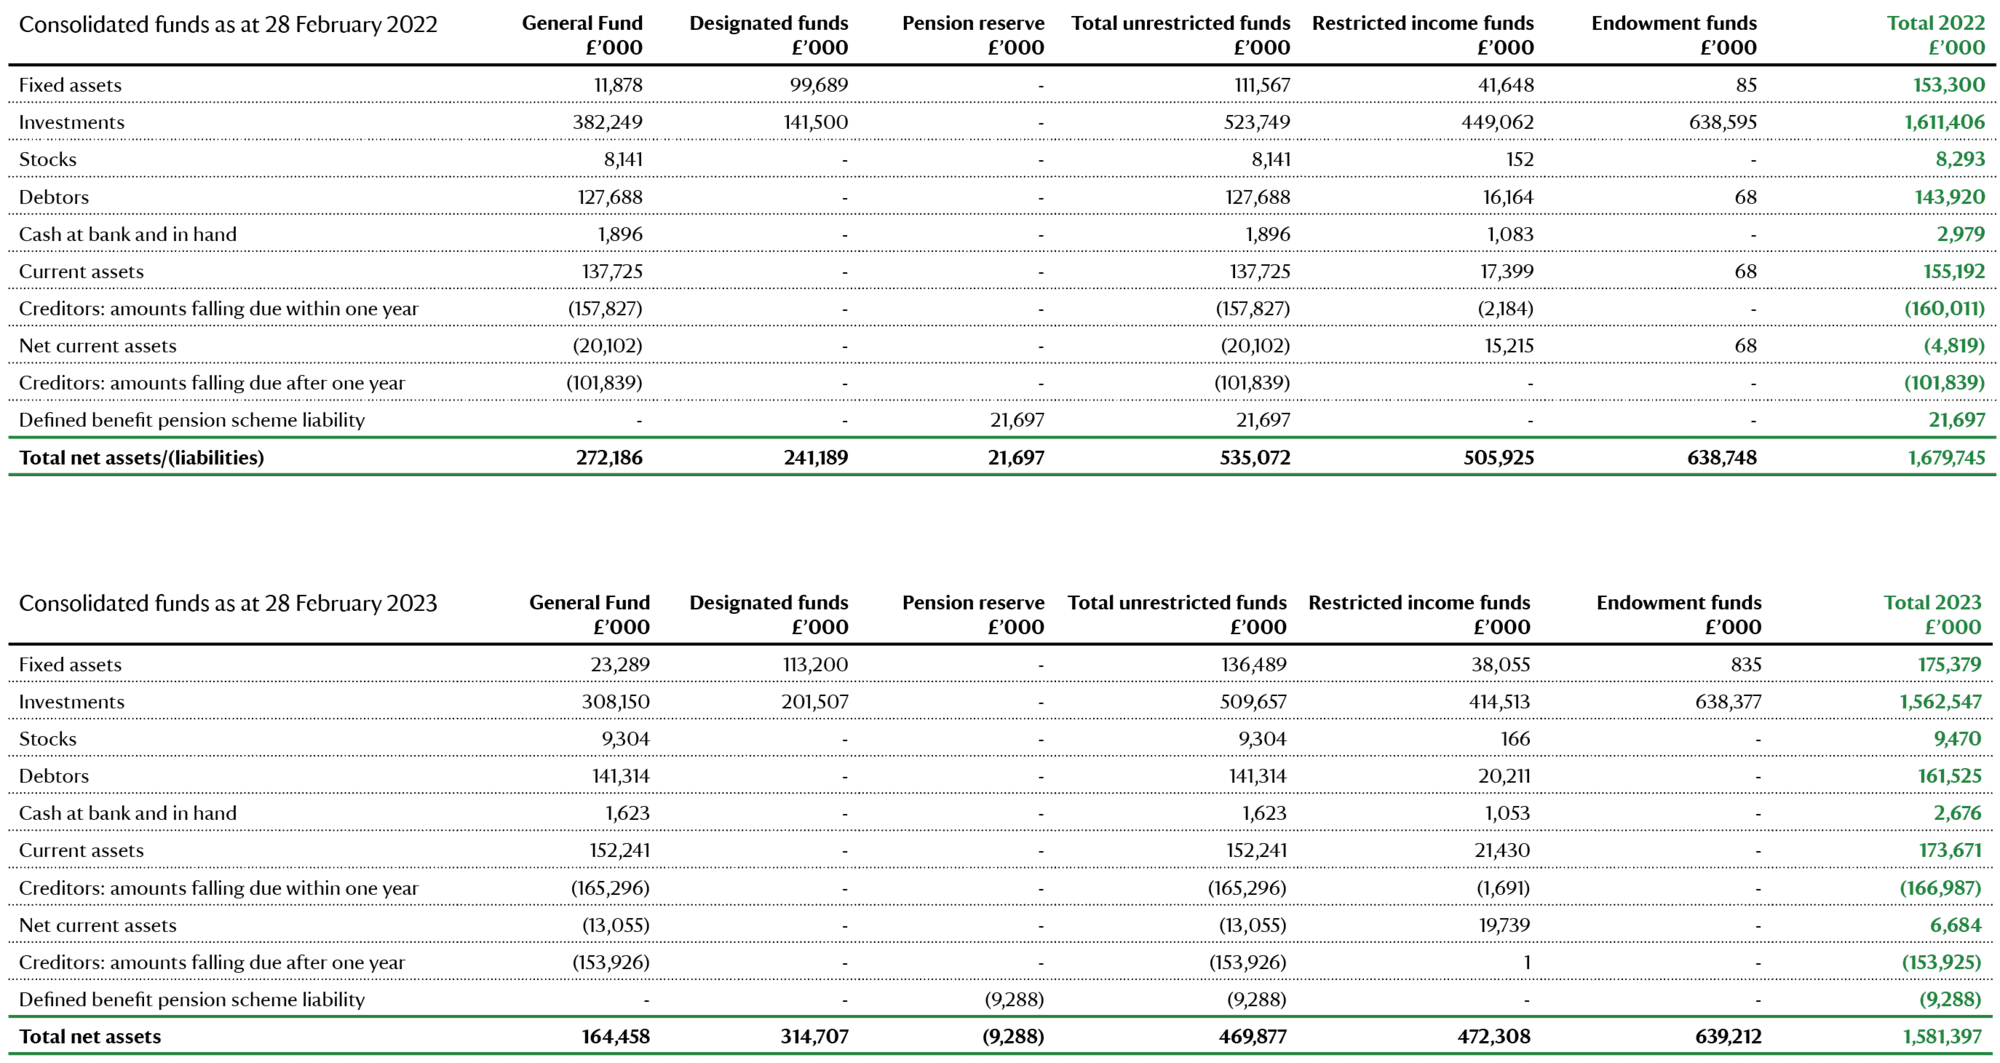Click the 2022 investments total 1,611,406
The image size is (2000, 1063).
(1944, 122)
